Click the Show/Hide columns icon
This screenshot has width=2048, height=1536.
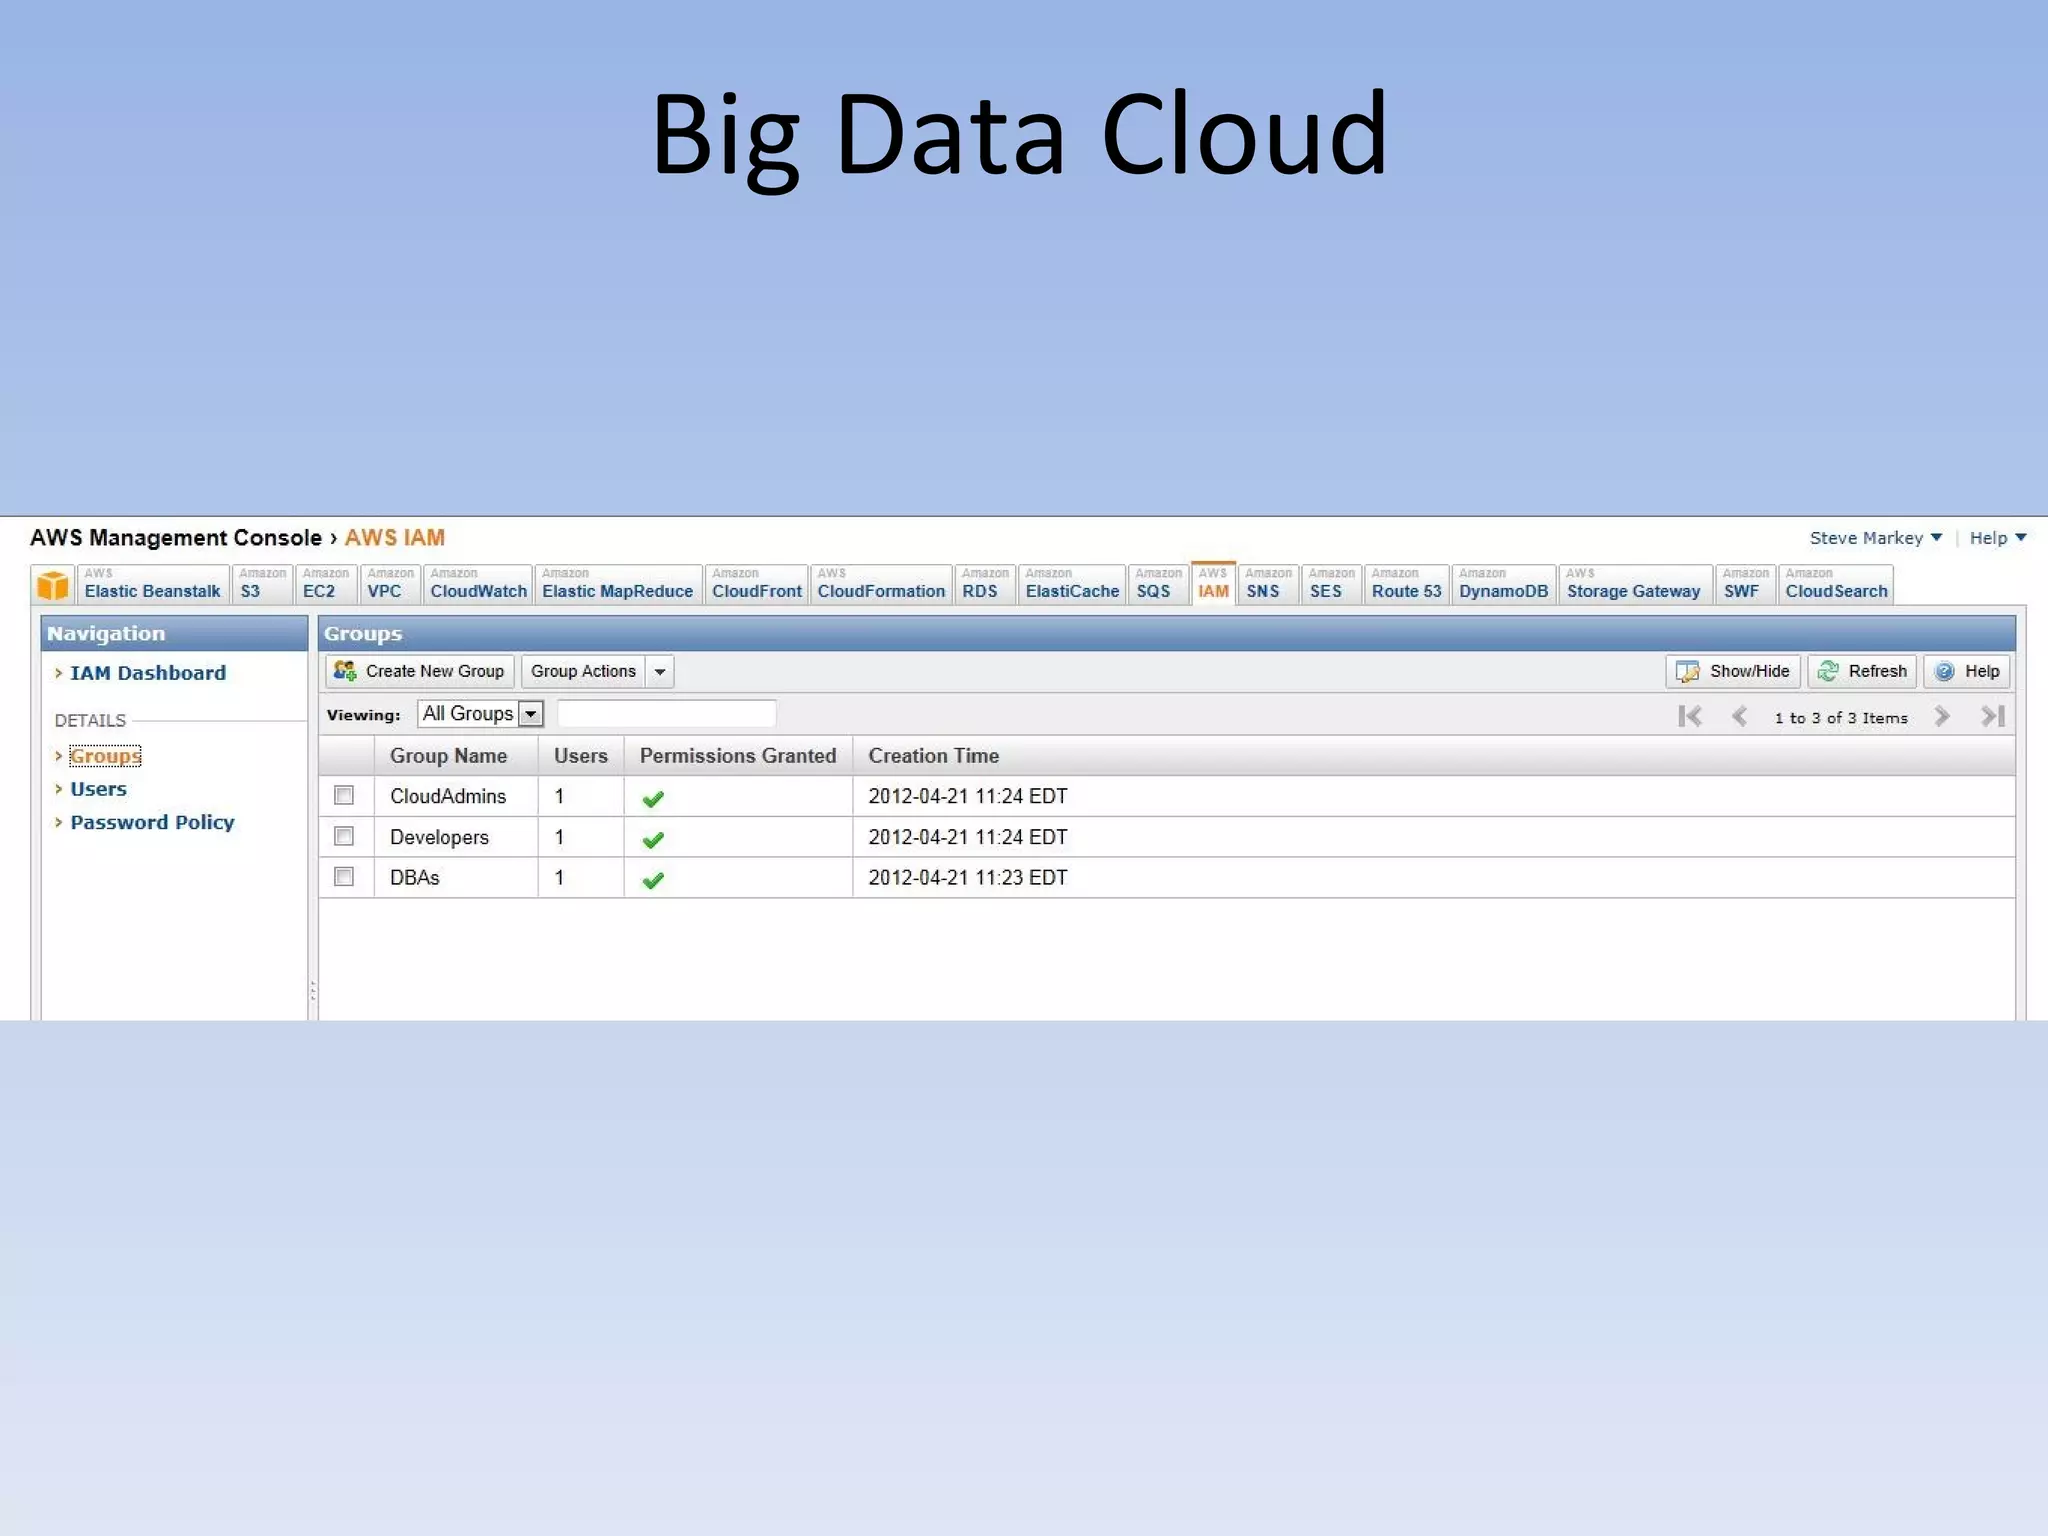click(1687, 672)
